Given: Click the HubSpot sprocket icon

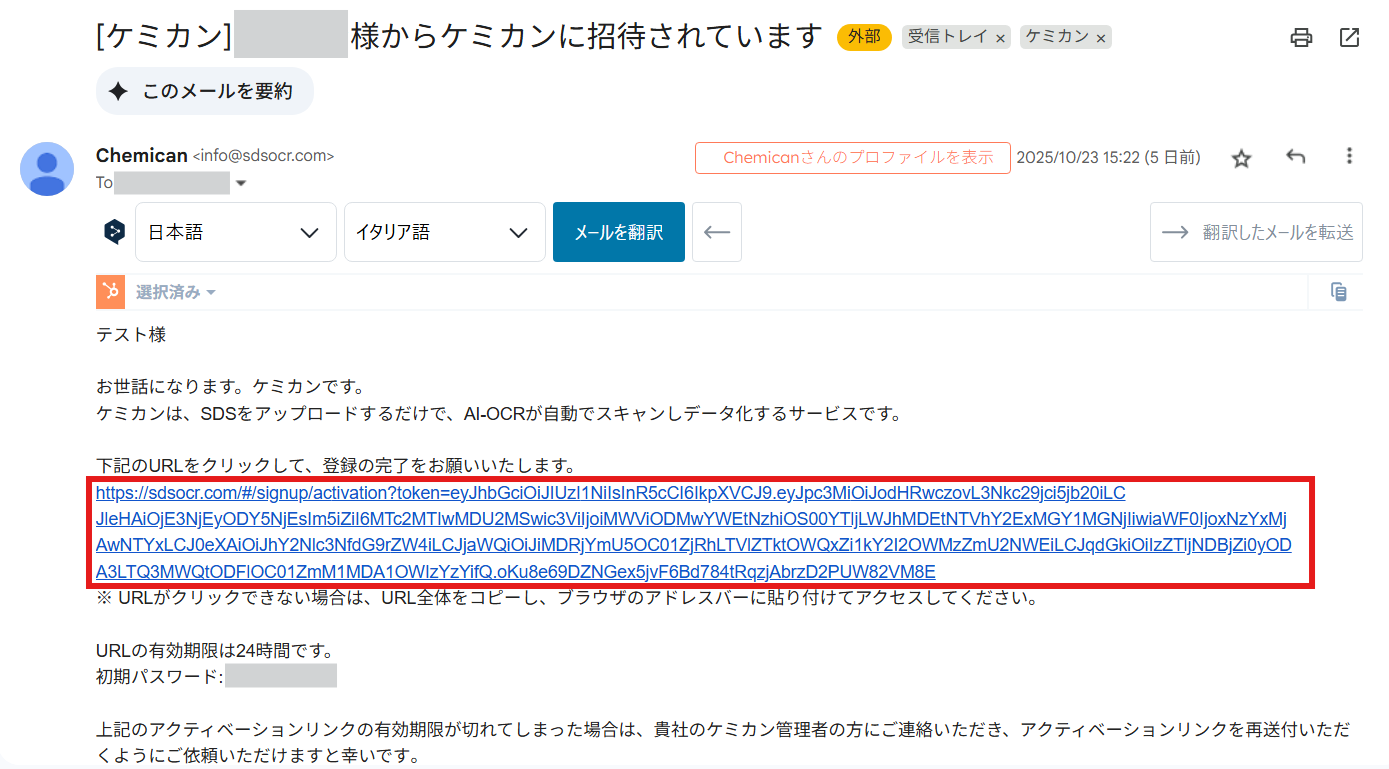Looking at the screenshot, I should (110, 292).
